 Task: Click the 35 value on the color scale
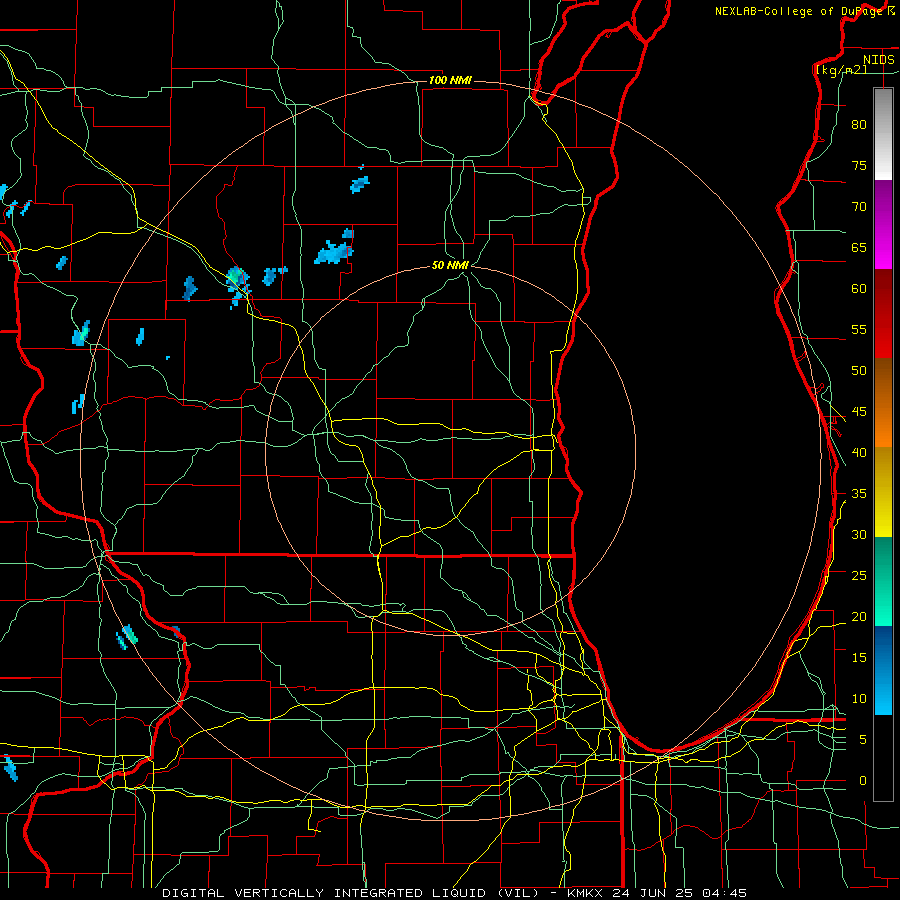pos(859,494)
